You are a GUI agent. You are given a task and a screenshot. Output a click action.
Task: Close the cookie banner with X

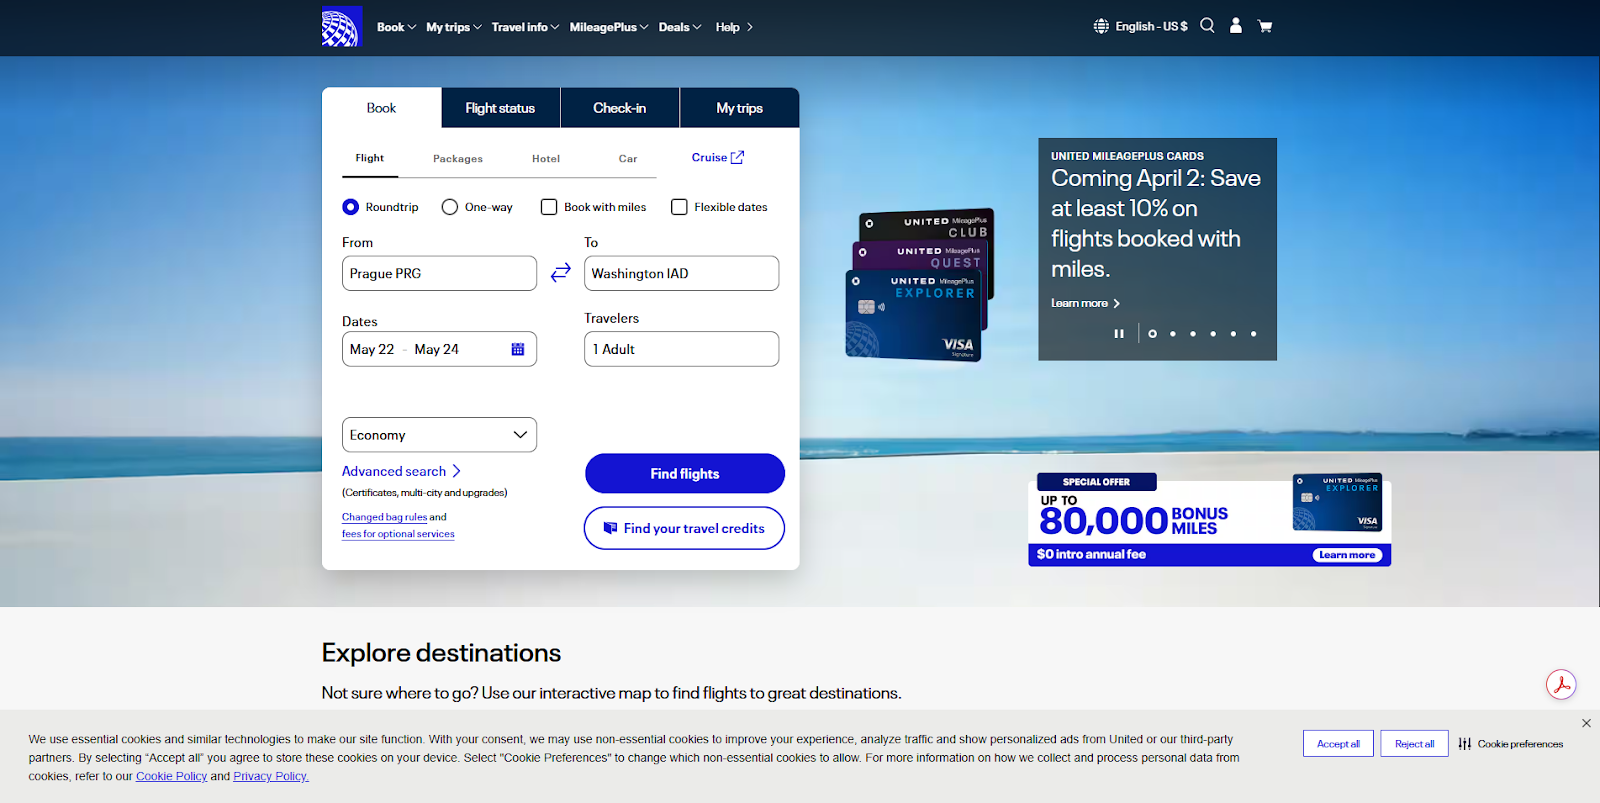tap(1586, 723)
